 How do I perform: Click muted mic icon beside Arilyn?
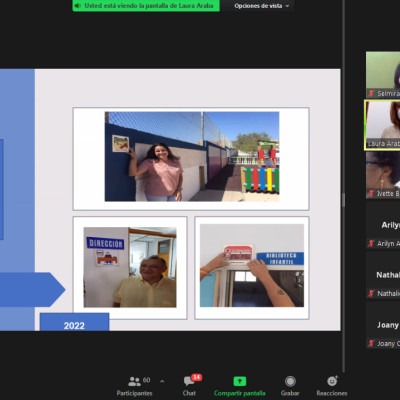(x=371, y=244)
